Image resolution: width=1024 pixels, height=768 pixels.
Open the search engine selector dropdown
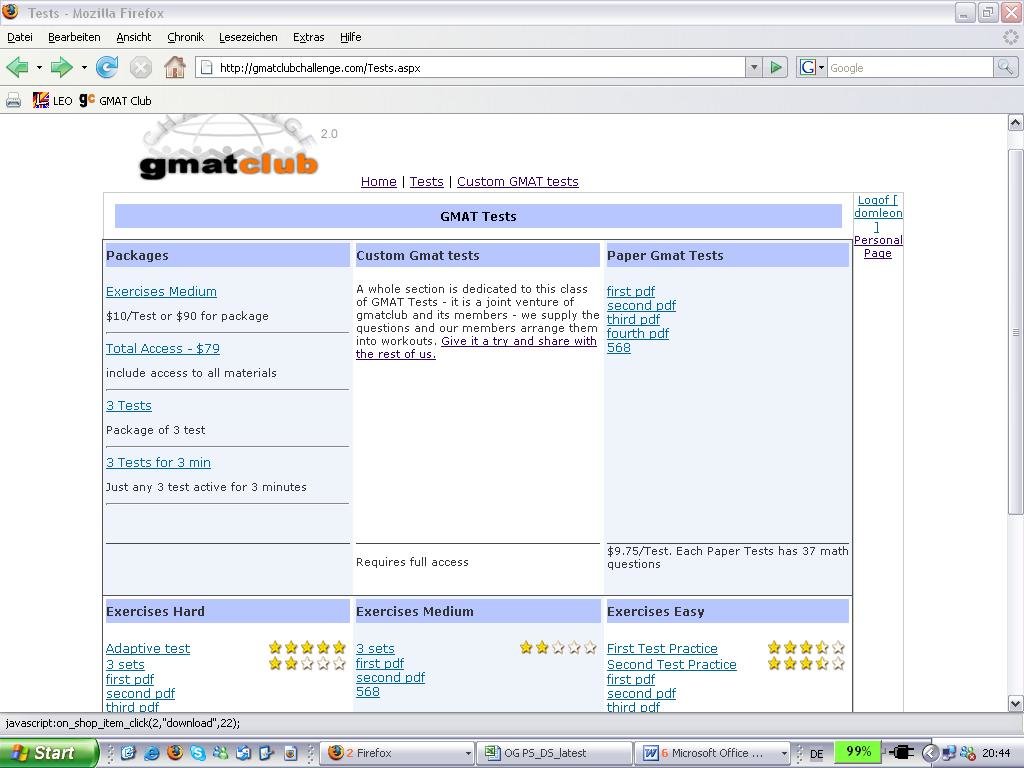(822, 67)
